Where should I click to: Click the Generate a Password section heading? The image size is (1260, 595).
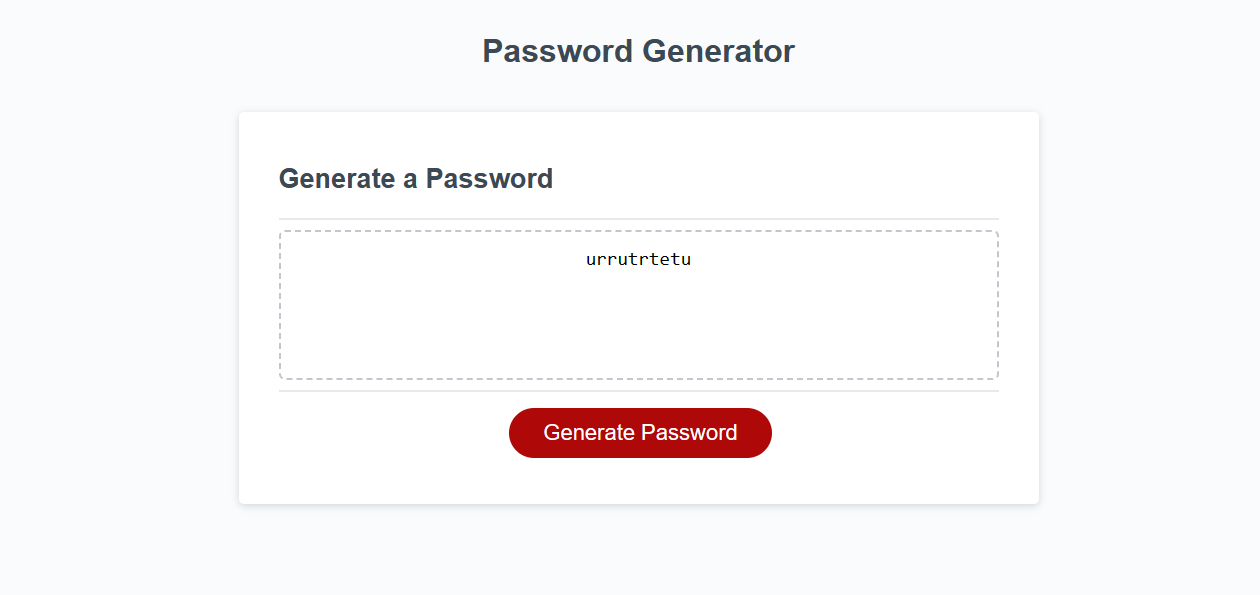point(416,179)
